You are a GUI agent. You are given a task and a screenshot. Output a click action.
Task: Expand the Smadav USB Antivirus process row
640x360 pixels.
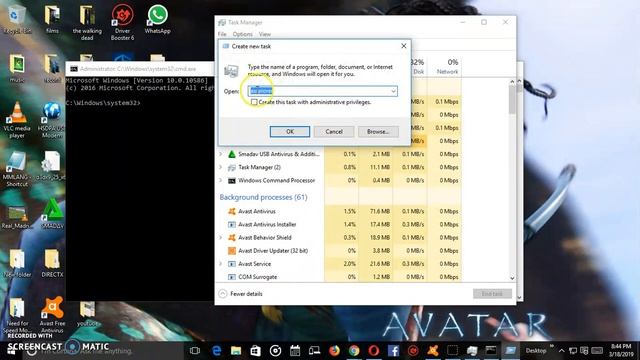point(221,154)
